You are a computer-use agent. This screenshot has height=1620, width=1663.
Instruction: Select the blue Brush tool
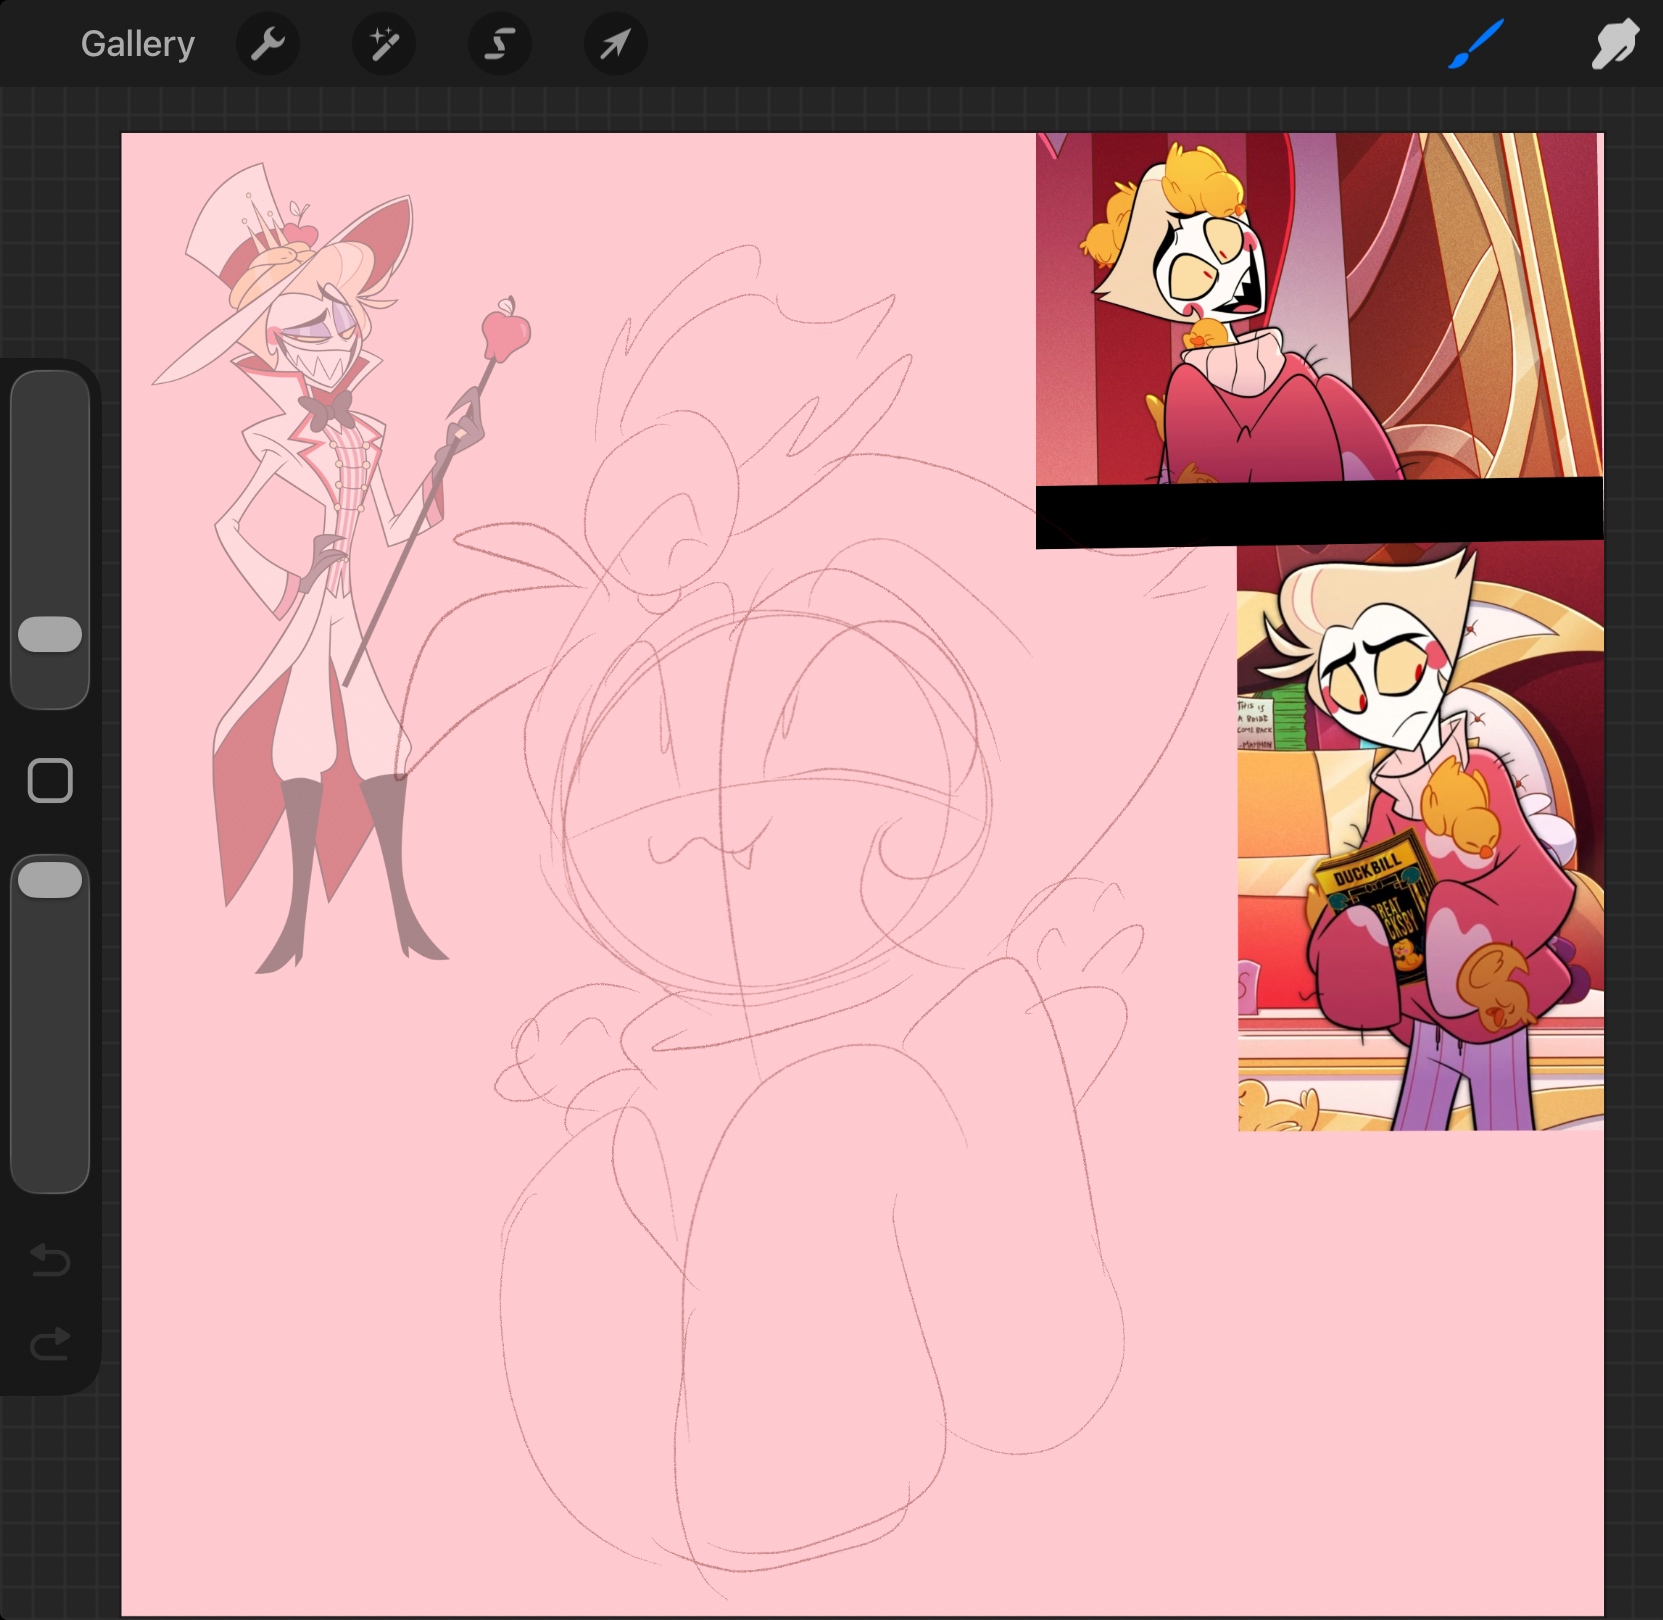[x=1475, y=44]
